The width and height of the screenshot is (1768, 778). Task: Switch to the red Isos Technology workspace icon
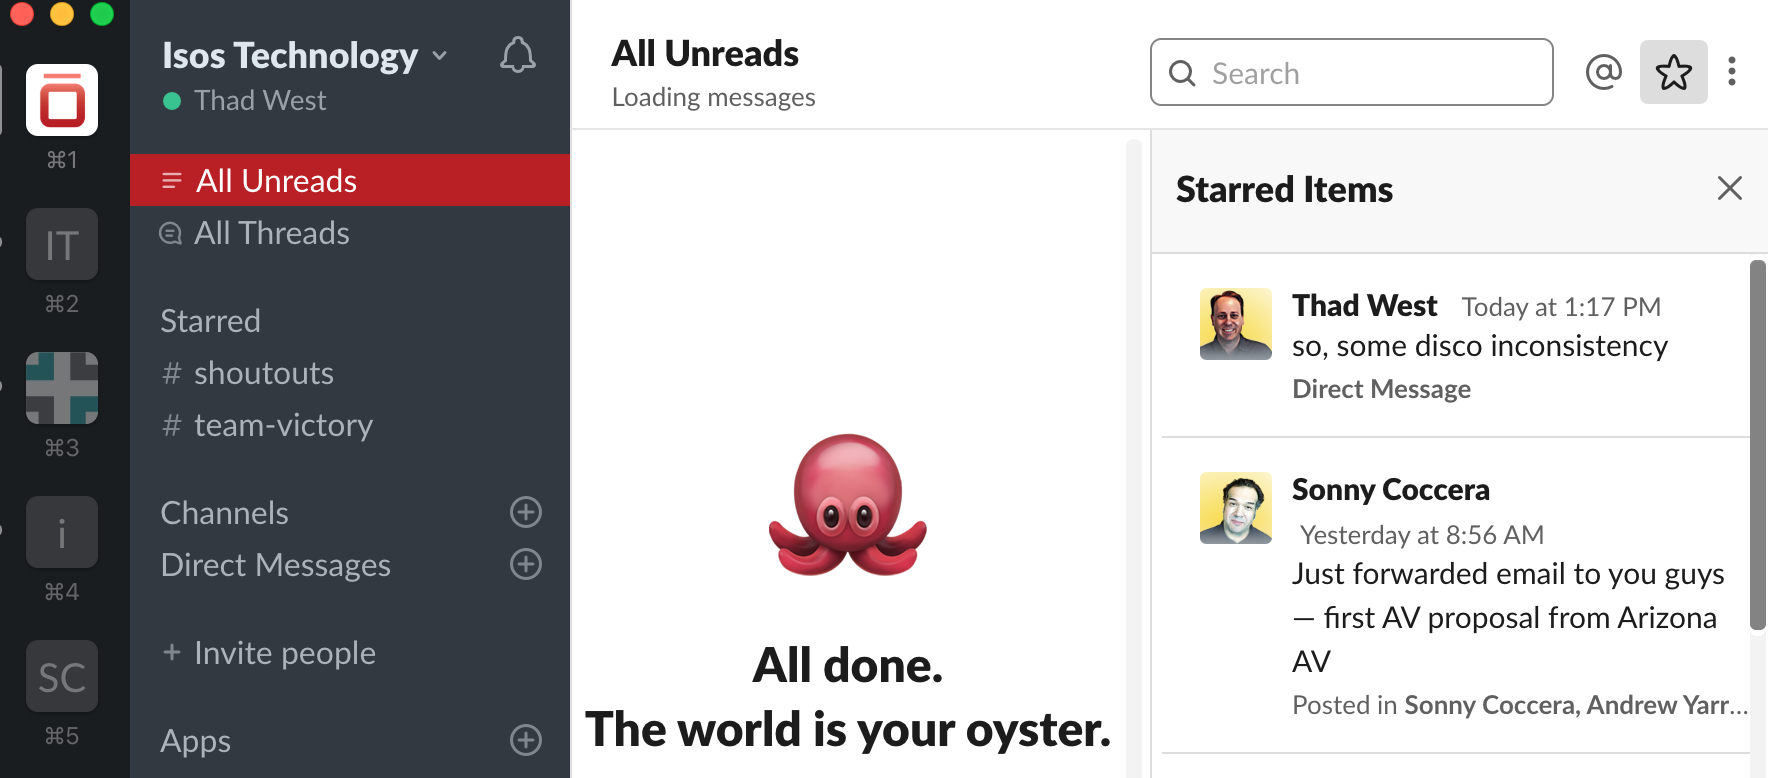click(x=62, y=100)
